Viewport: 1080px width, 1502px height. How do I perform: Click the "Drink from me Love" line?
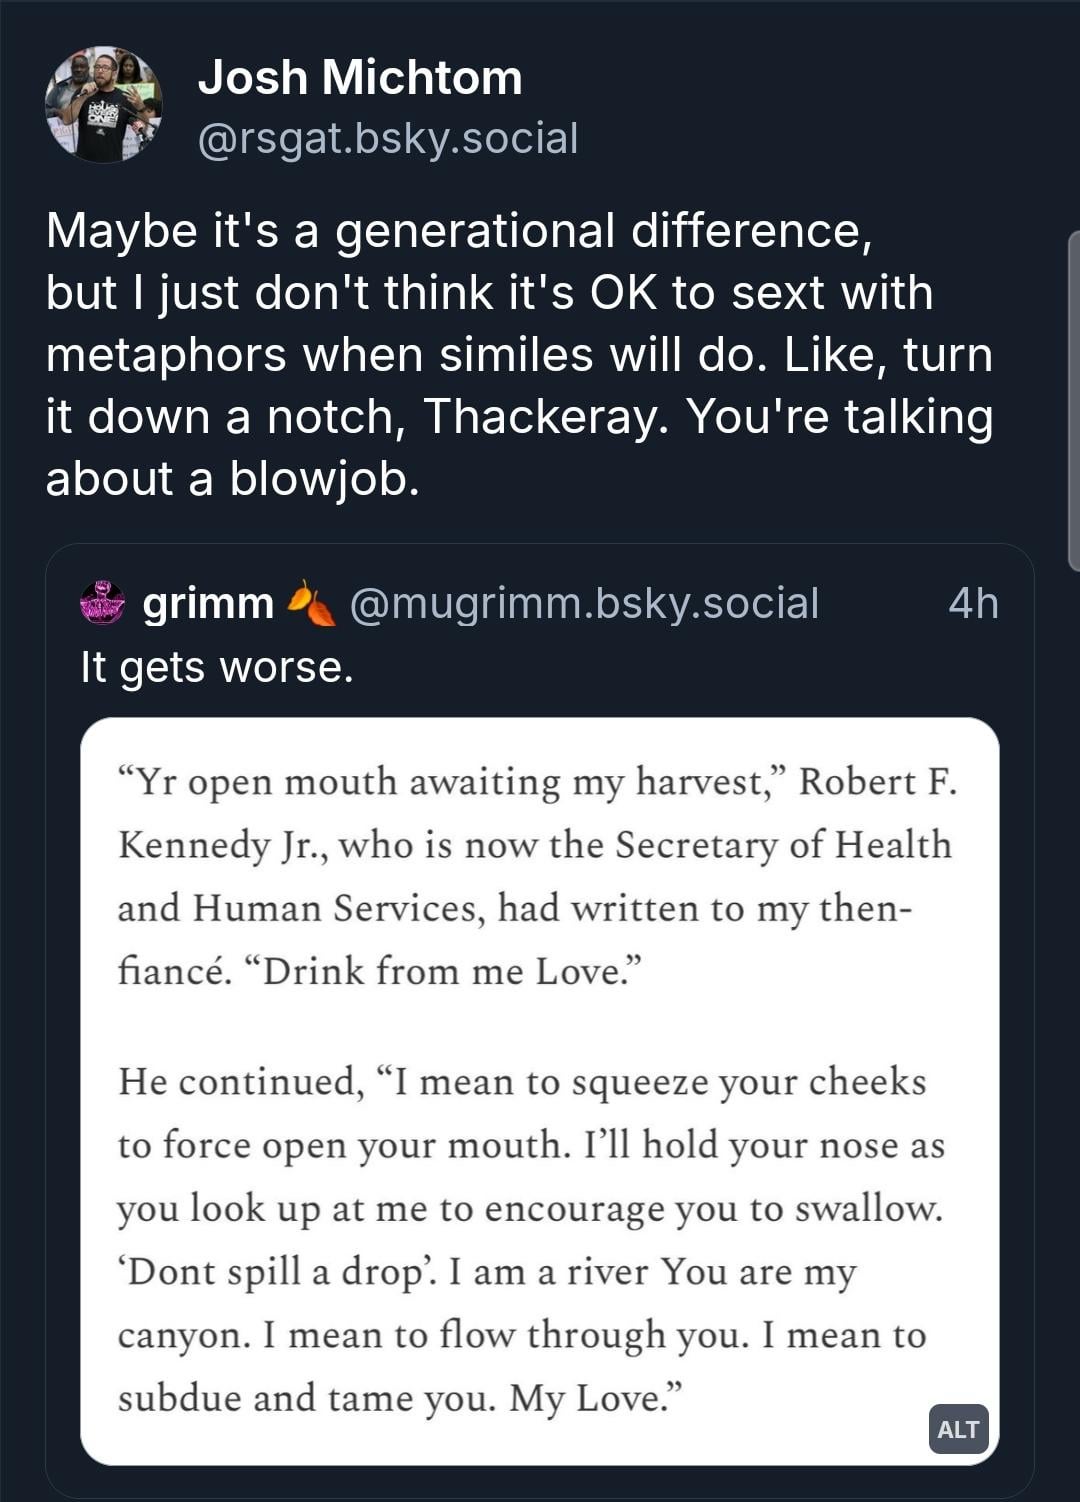coord(450,971)
